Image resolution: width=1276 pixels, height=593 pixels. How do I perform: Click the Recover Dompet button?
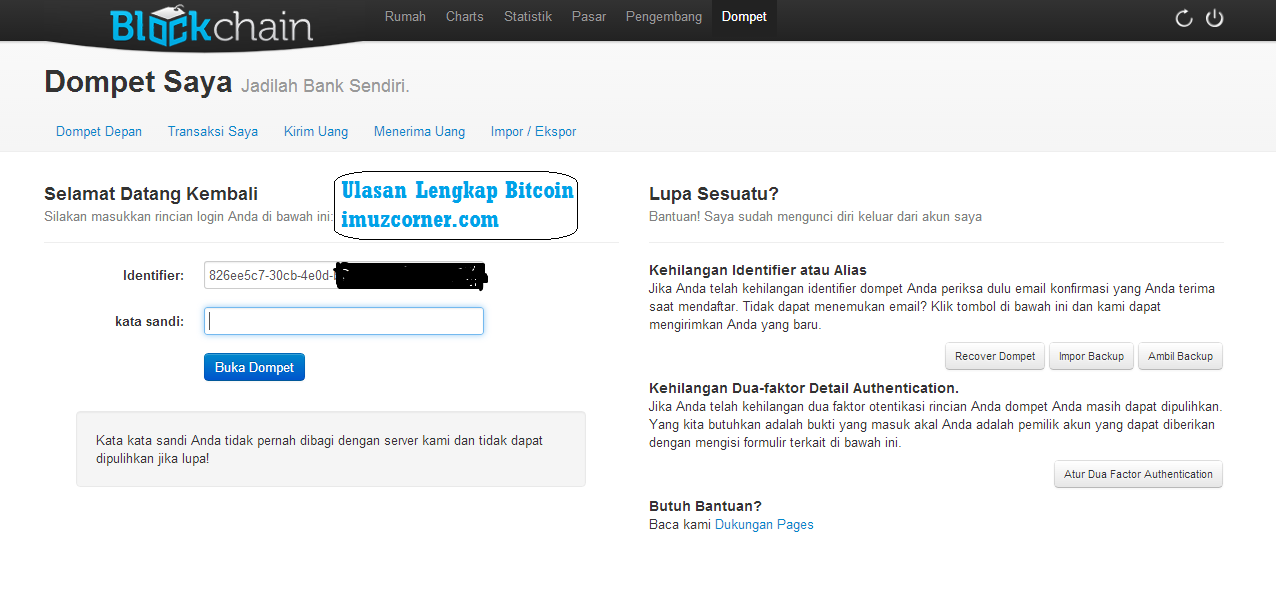pyautogui.click(x=995, y=356)
